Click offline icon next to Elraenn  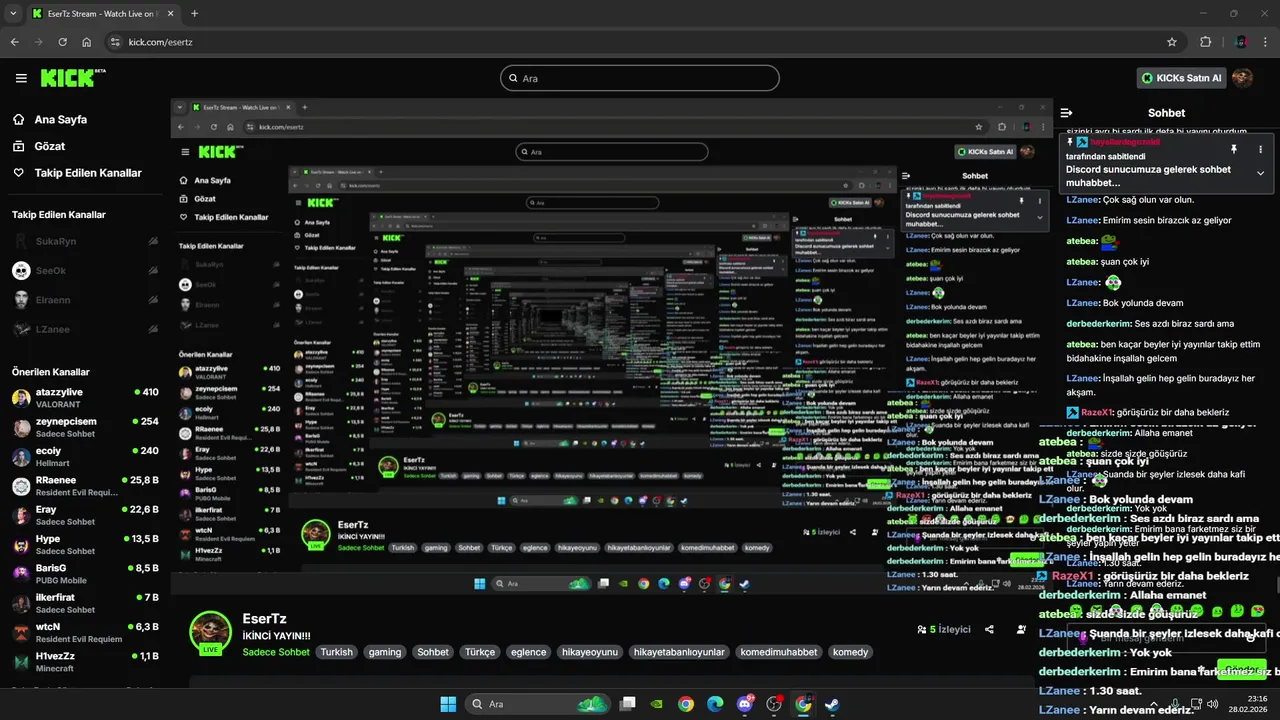(153, 300)
